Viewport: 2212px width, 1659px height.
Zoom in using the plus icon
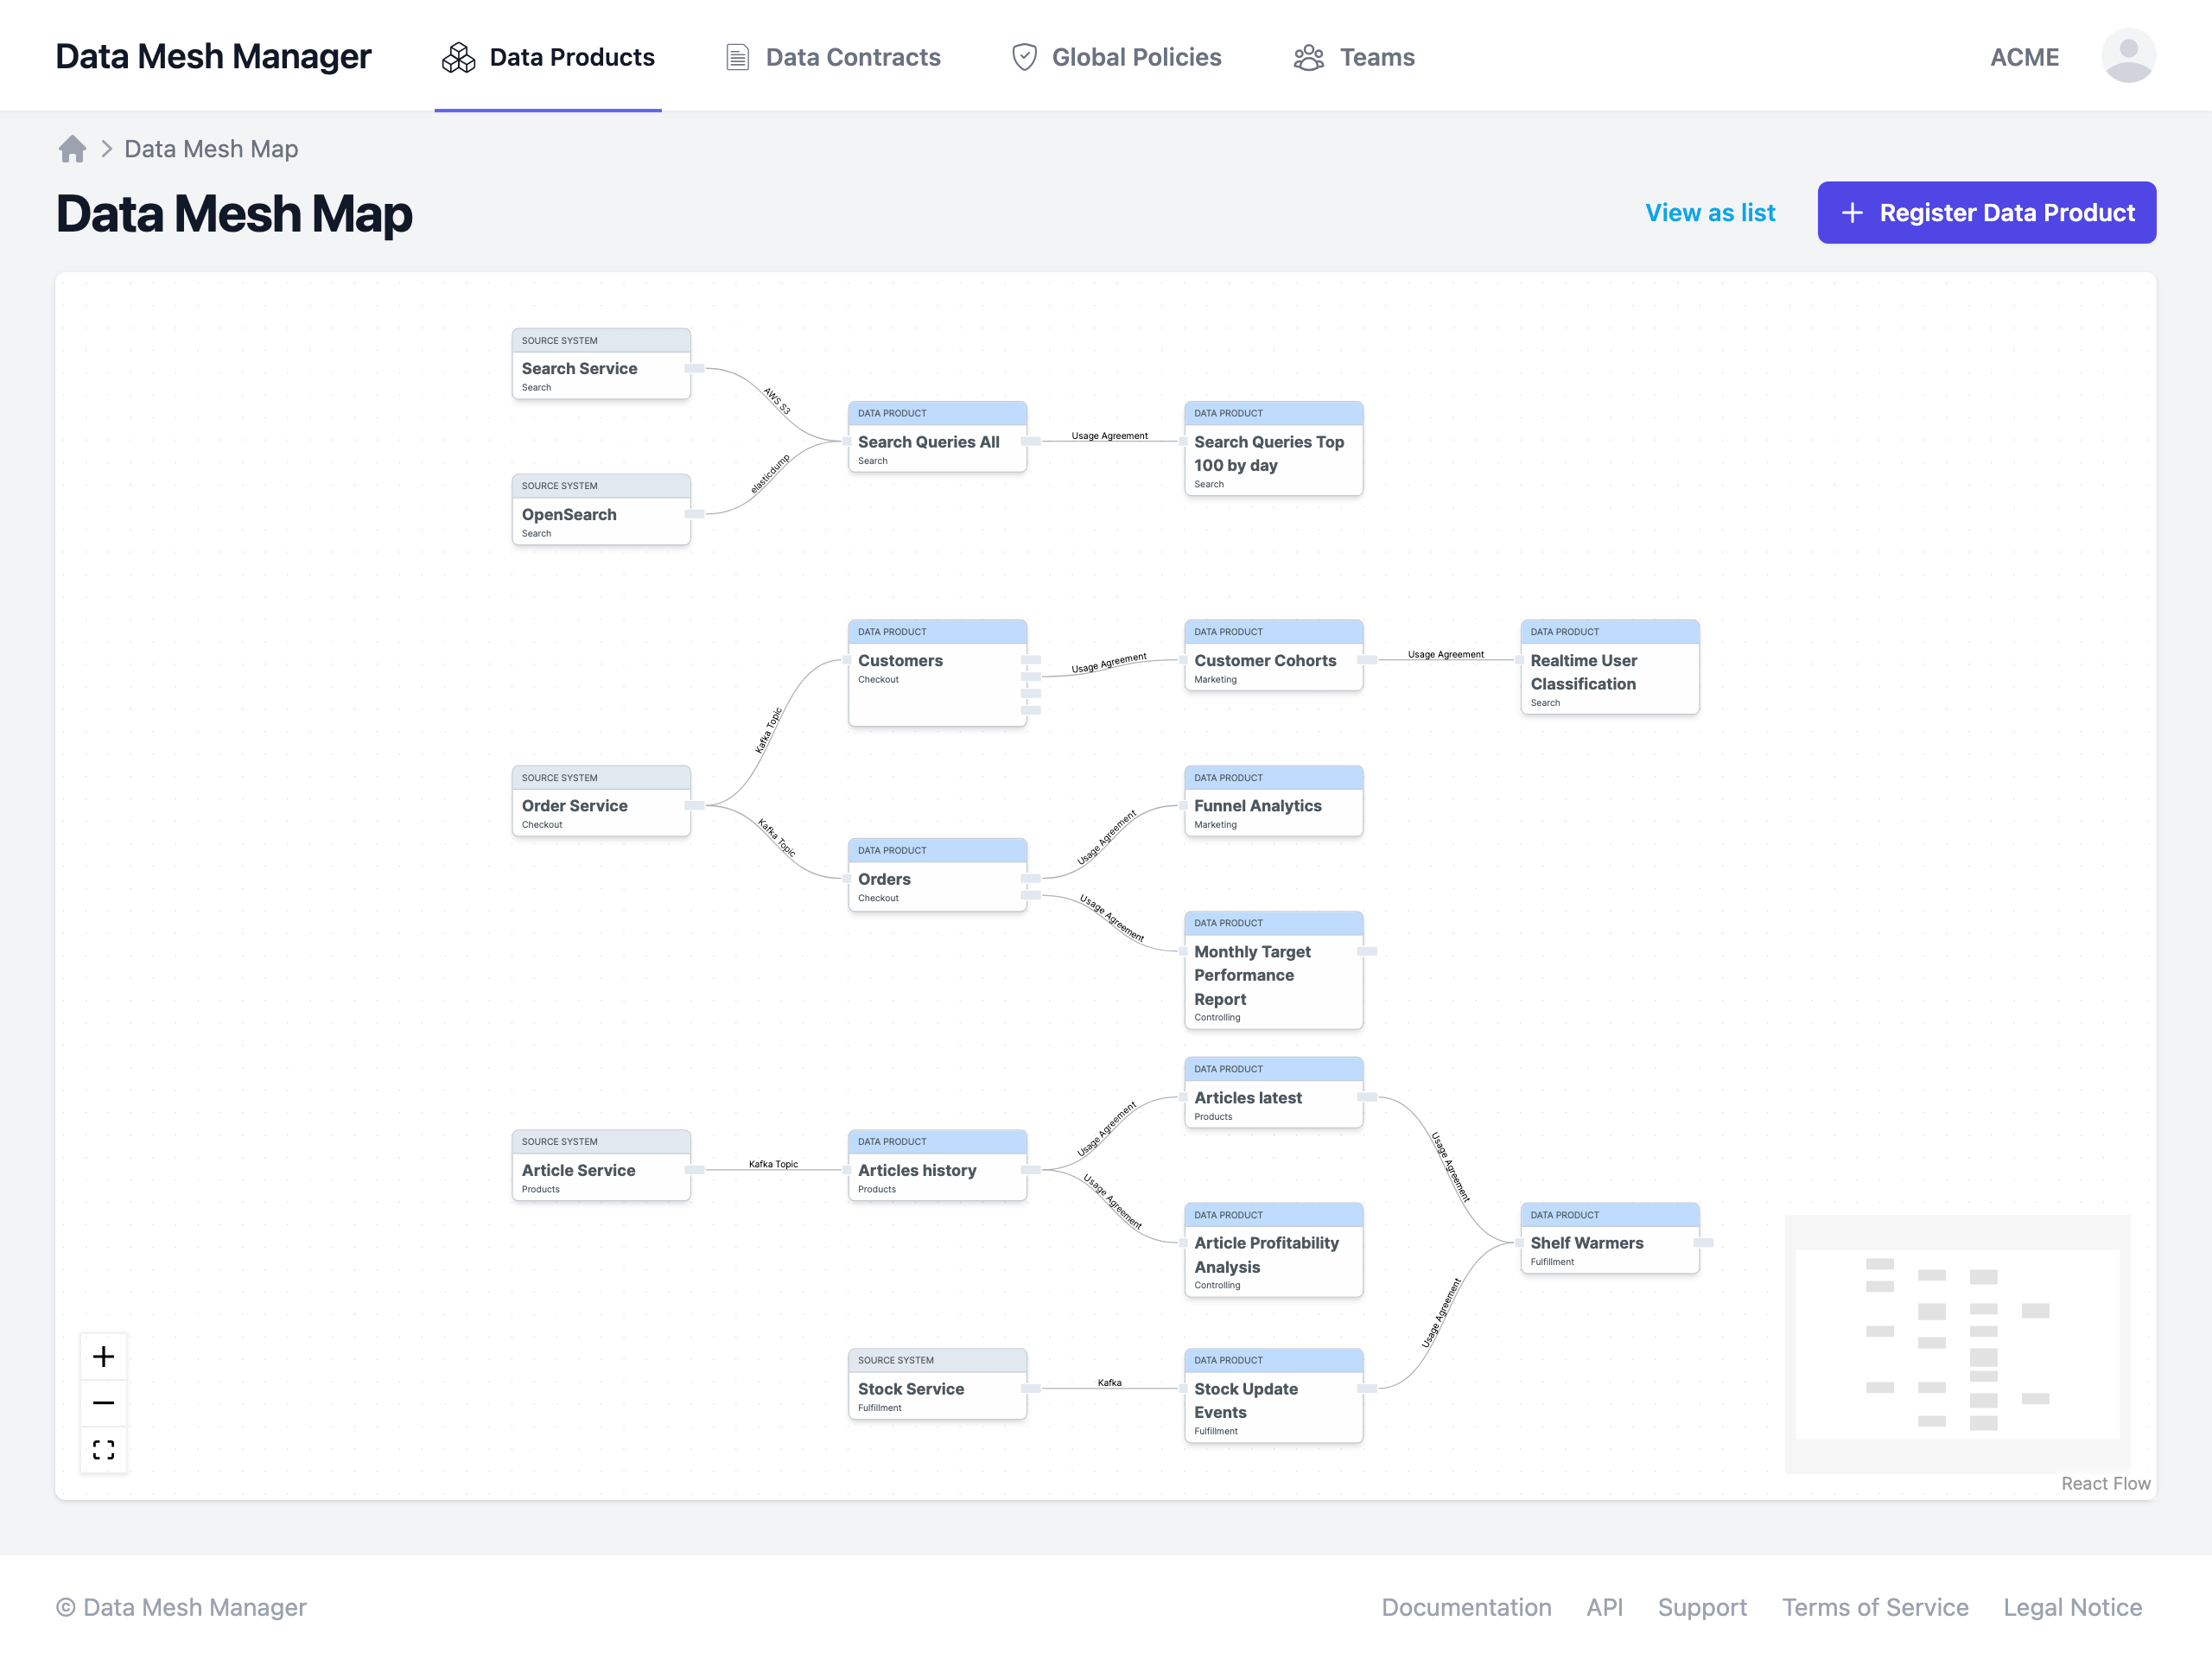coord(103,1356)
